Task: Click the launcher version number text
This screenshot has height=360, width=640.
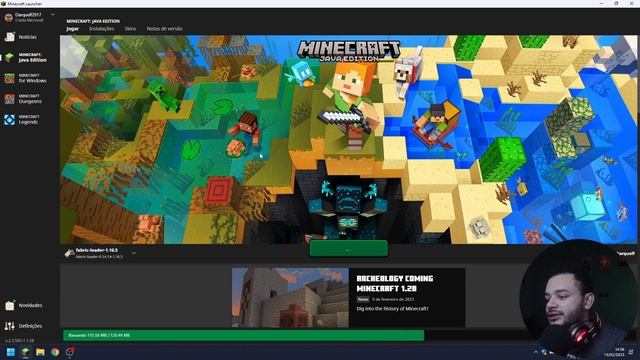Action: [x=20, y=340]
